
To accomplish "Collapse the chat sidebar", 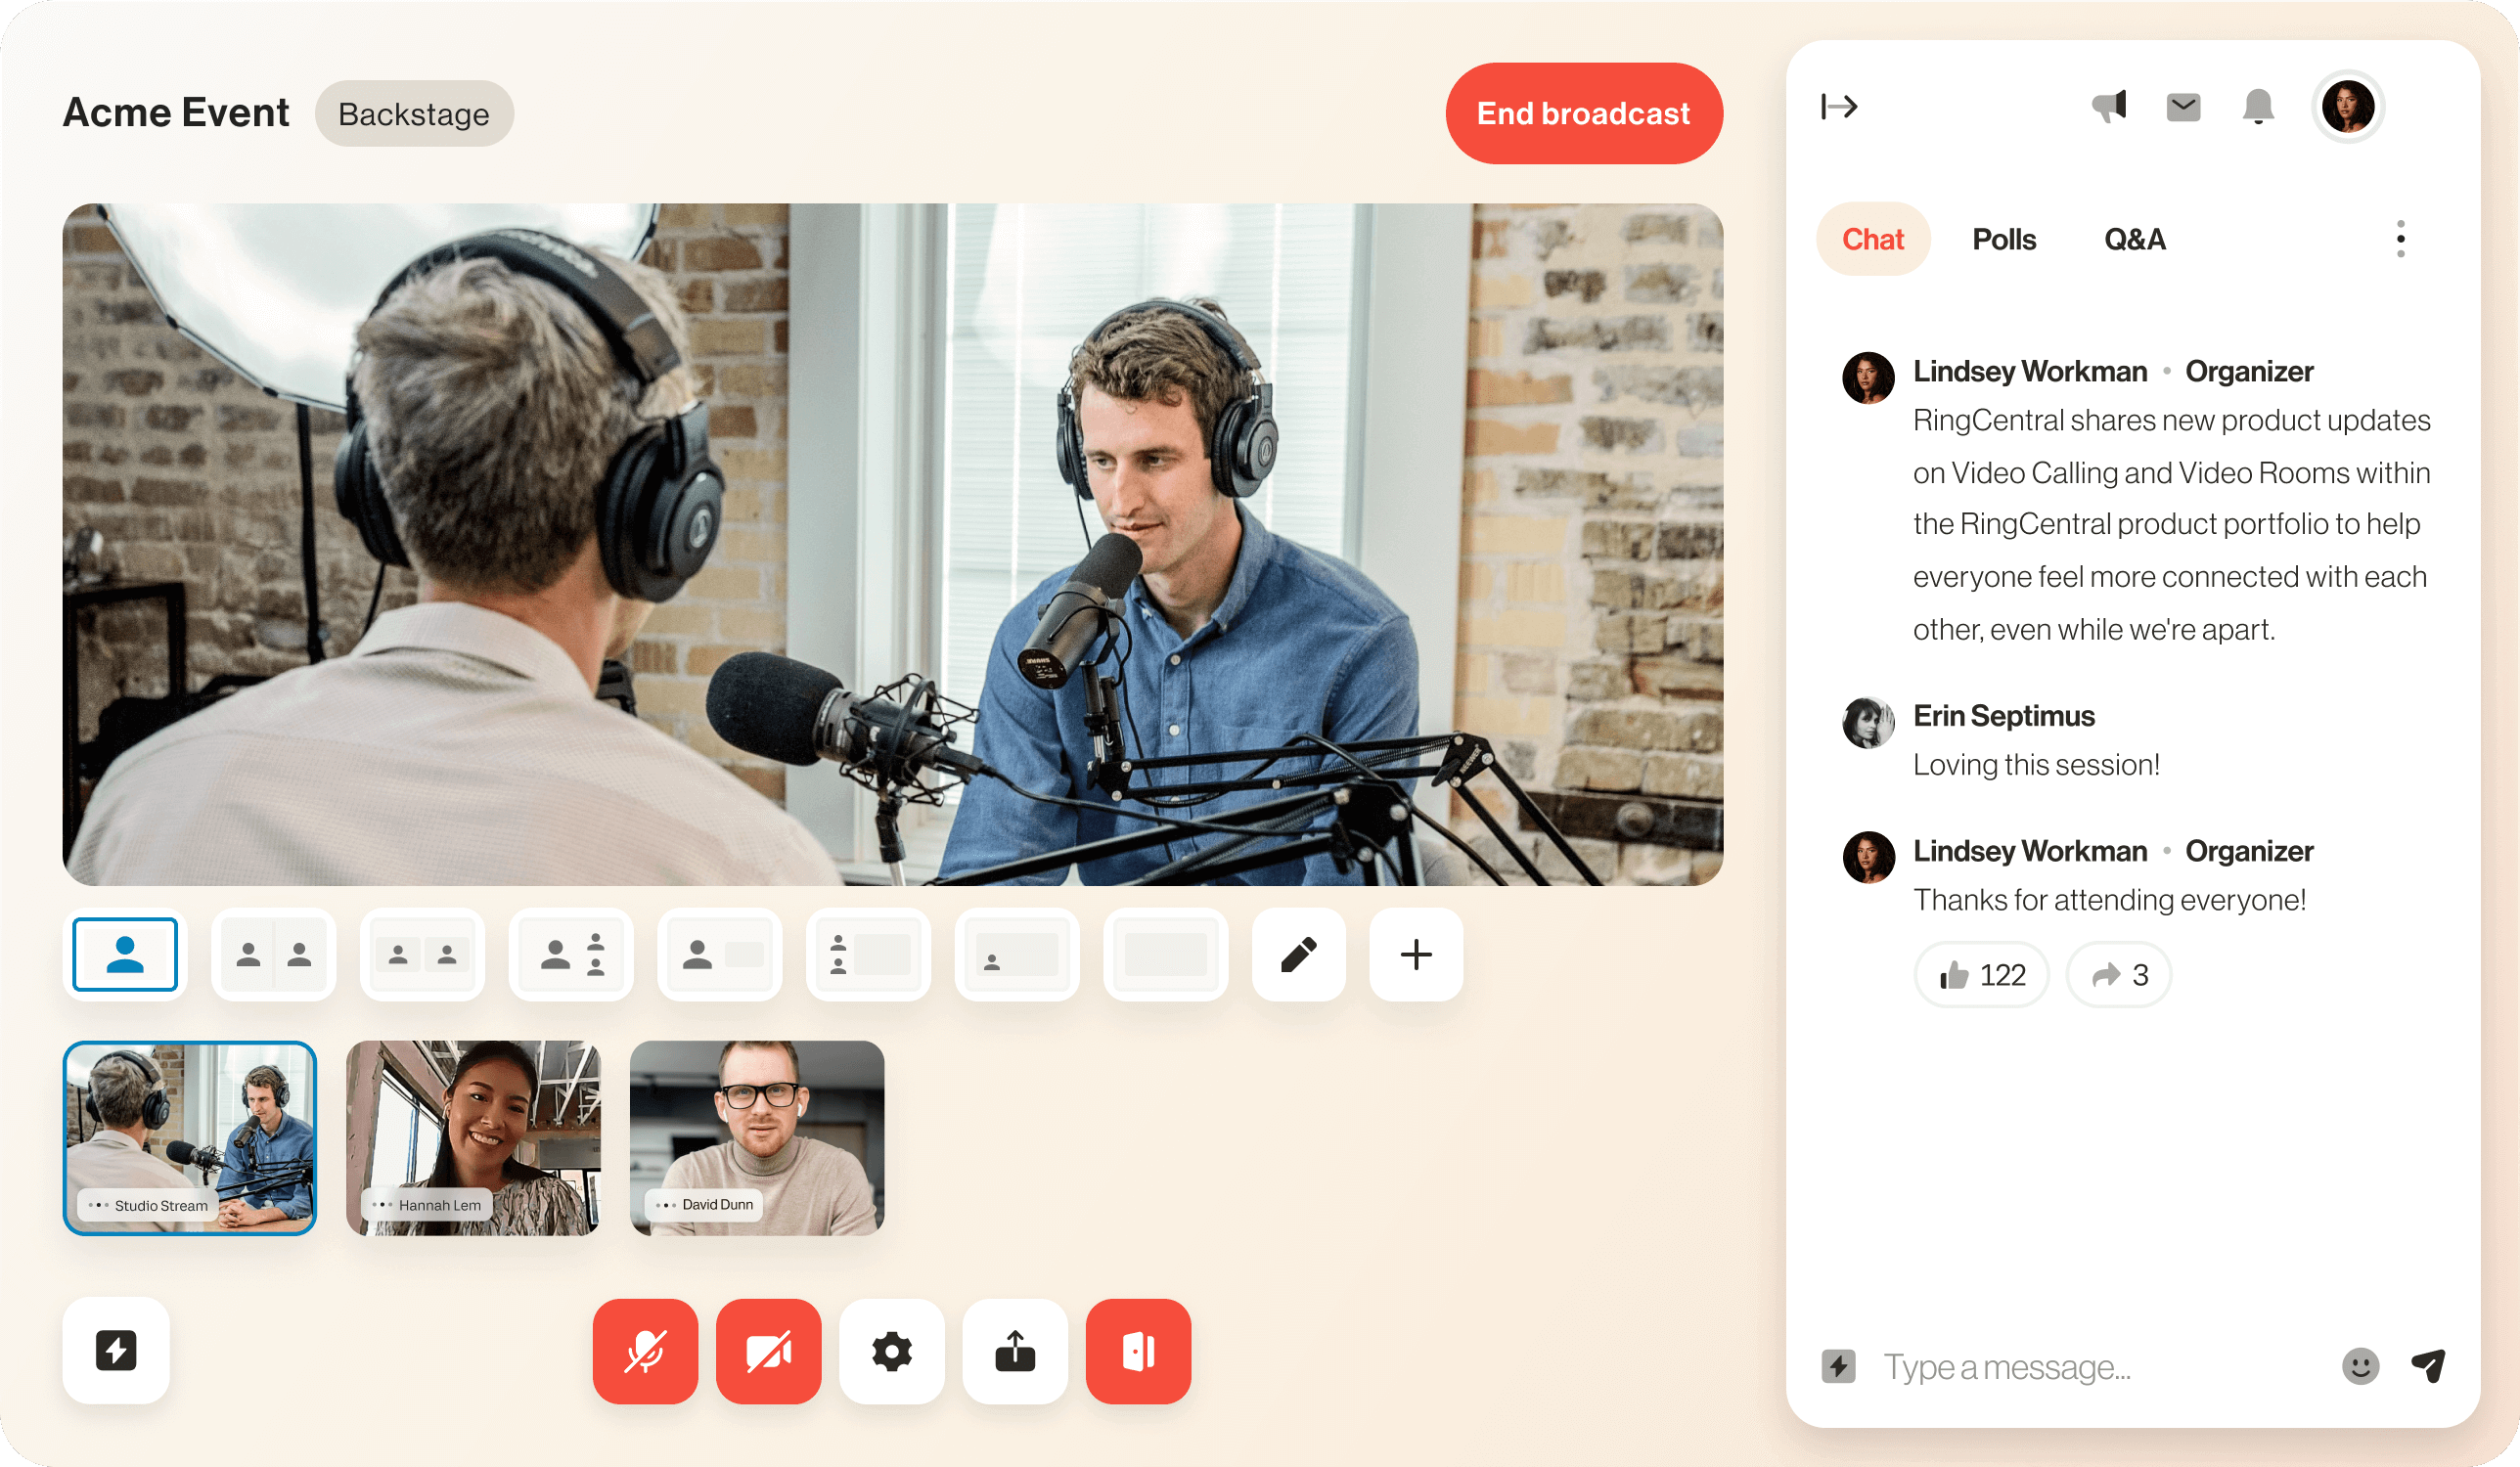I will pyautogui.click(x=1840, y=107).
